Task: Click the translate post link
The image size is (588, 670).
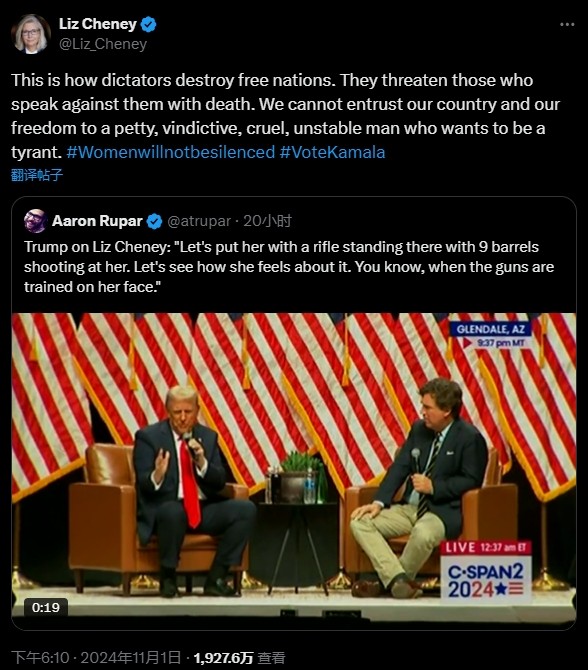Action: pos(37,175)
